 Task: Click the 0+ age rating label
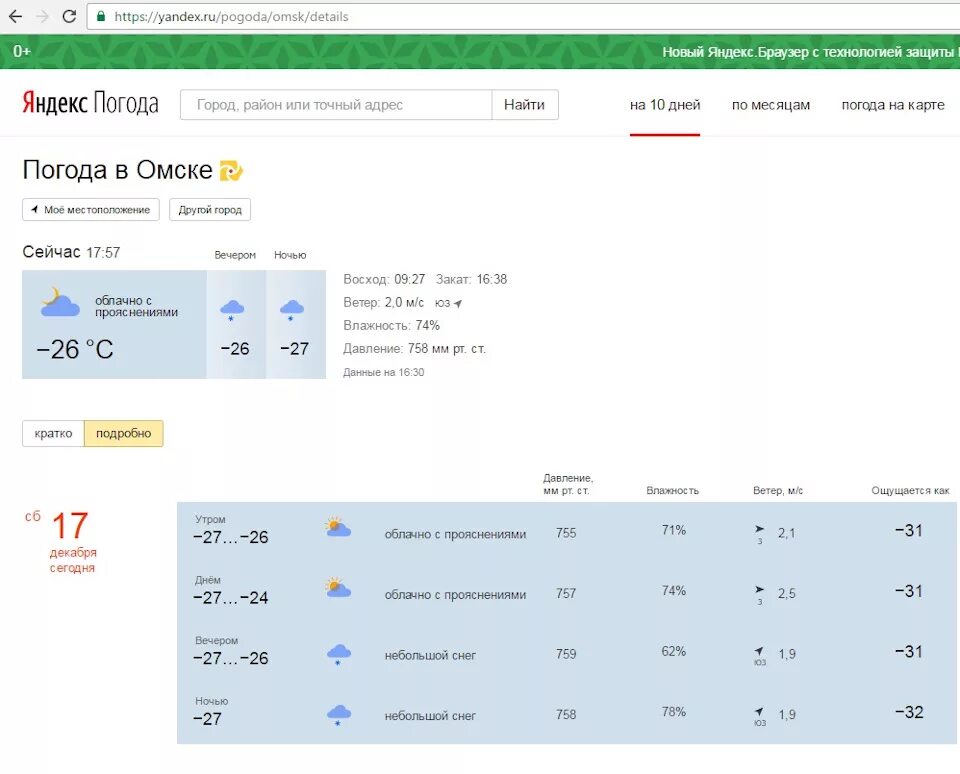pos(22,51)
